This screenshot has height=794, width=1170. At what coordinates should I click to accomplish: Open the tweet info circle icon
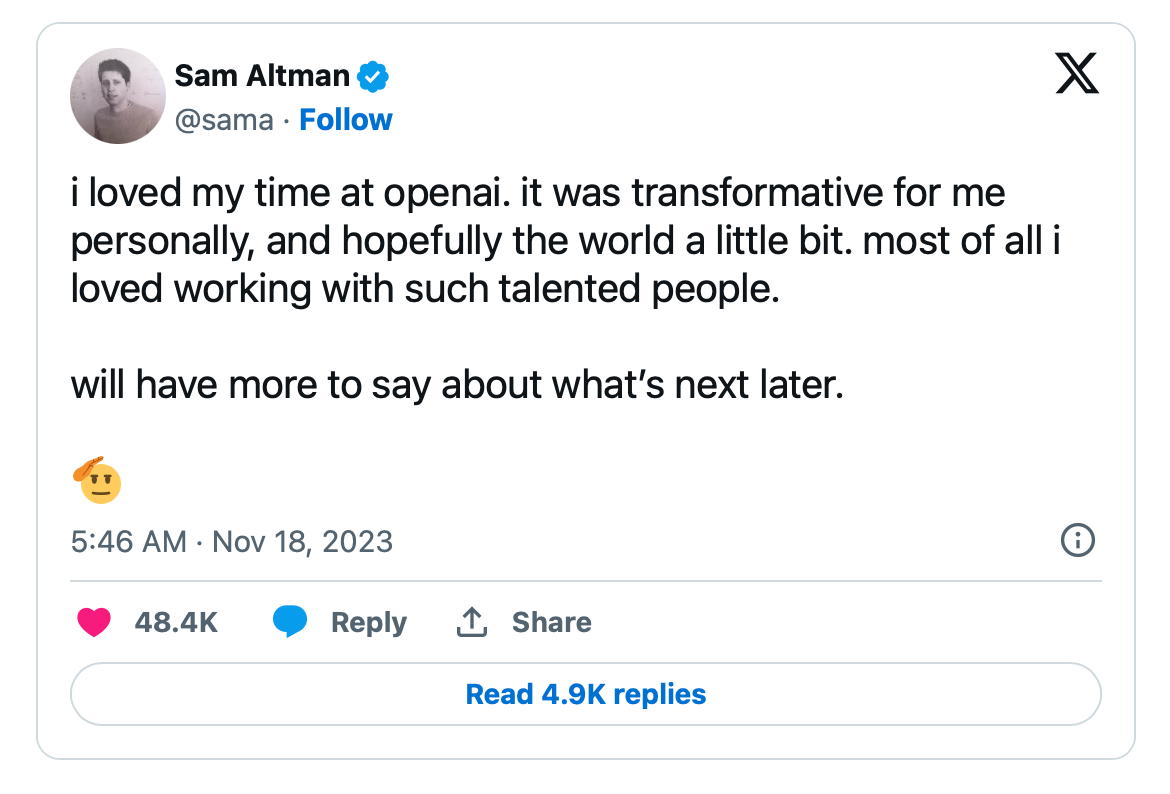point(1076,541)
